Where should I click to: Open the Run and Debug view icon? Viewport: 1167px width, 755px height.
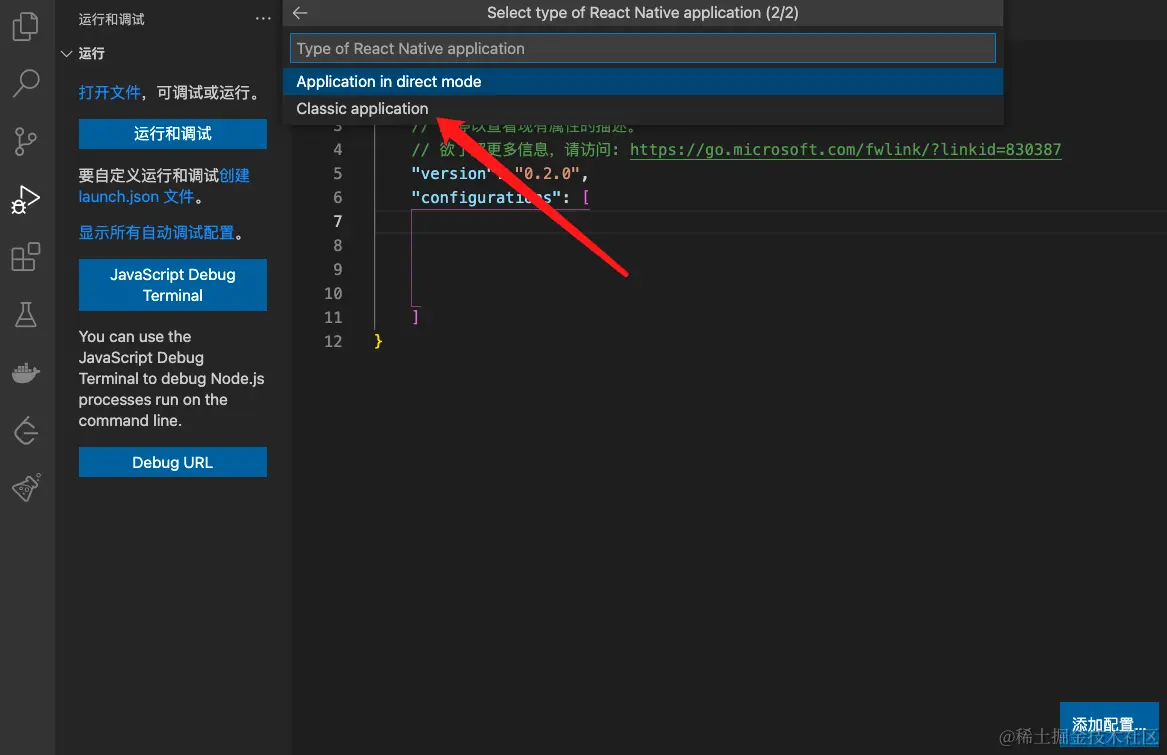coord(26,200)
